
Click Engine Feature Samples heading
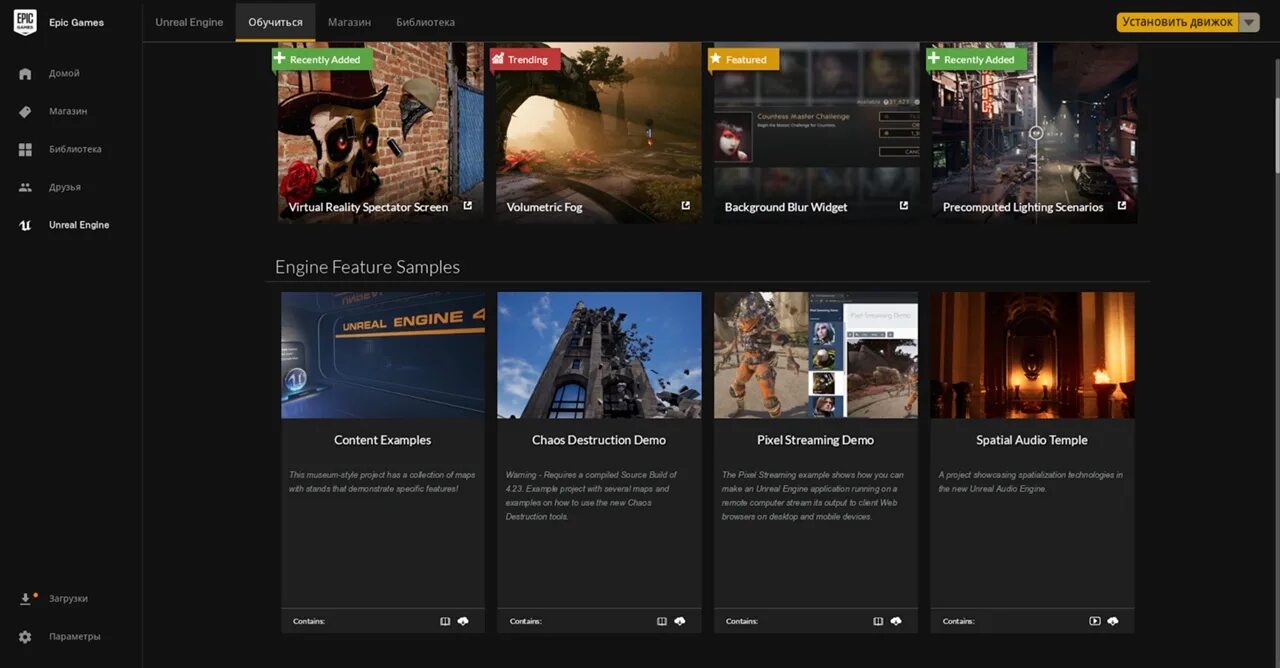[x=367, y=267]
